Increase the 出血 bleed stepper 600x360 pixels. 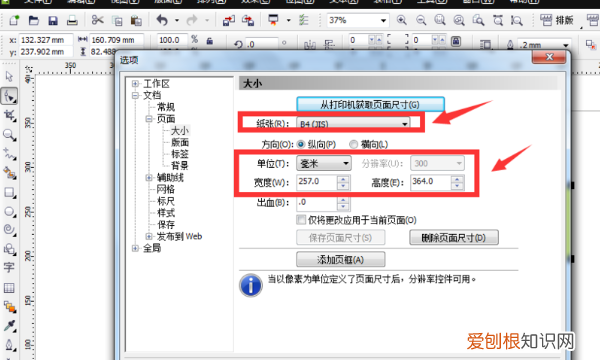coord(343,200)
